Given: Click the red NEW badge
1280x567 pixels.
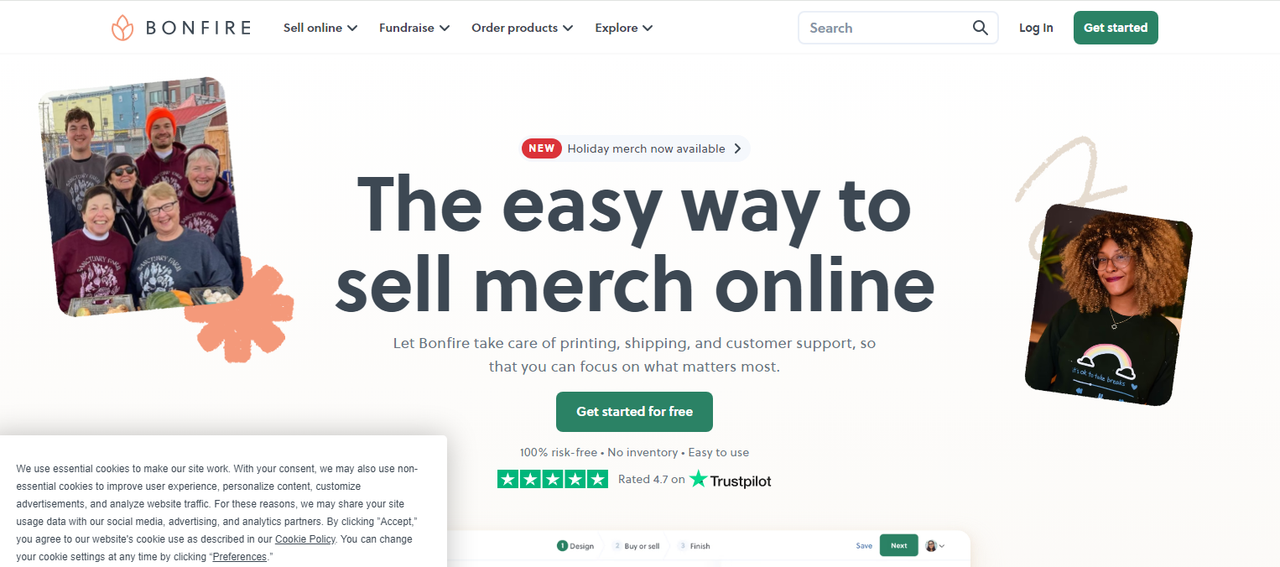Looking at the screenshot, I should tap(541, 148).
